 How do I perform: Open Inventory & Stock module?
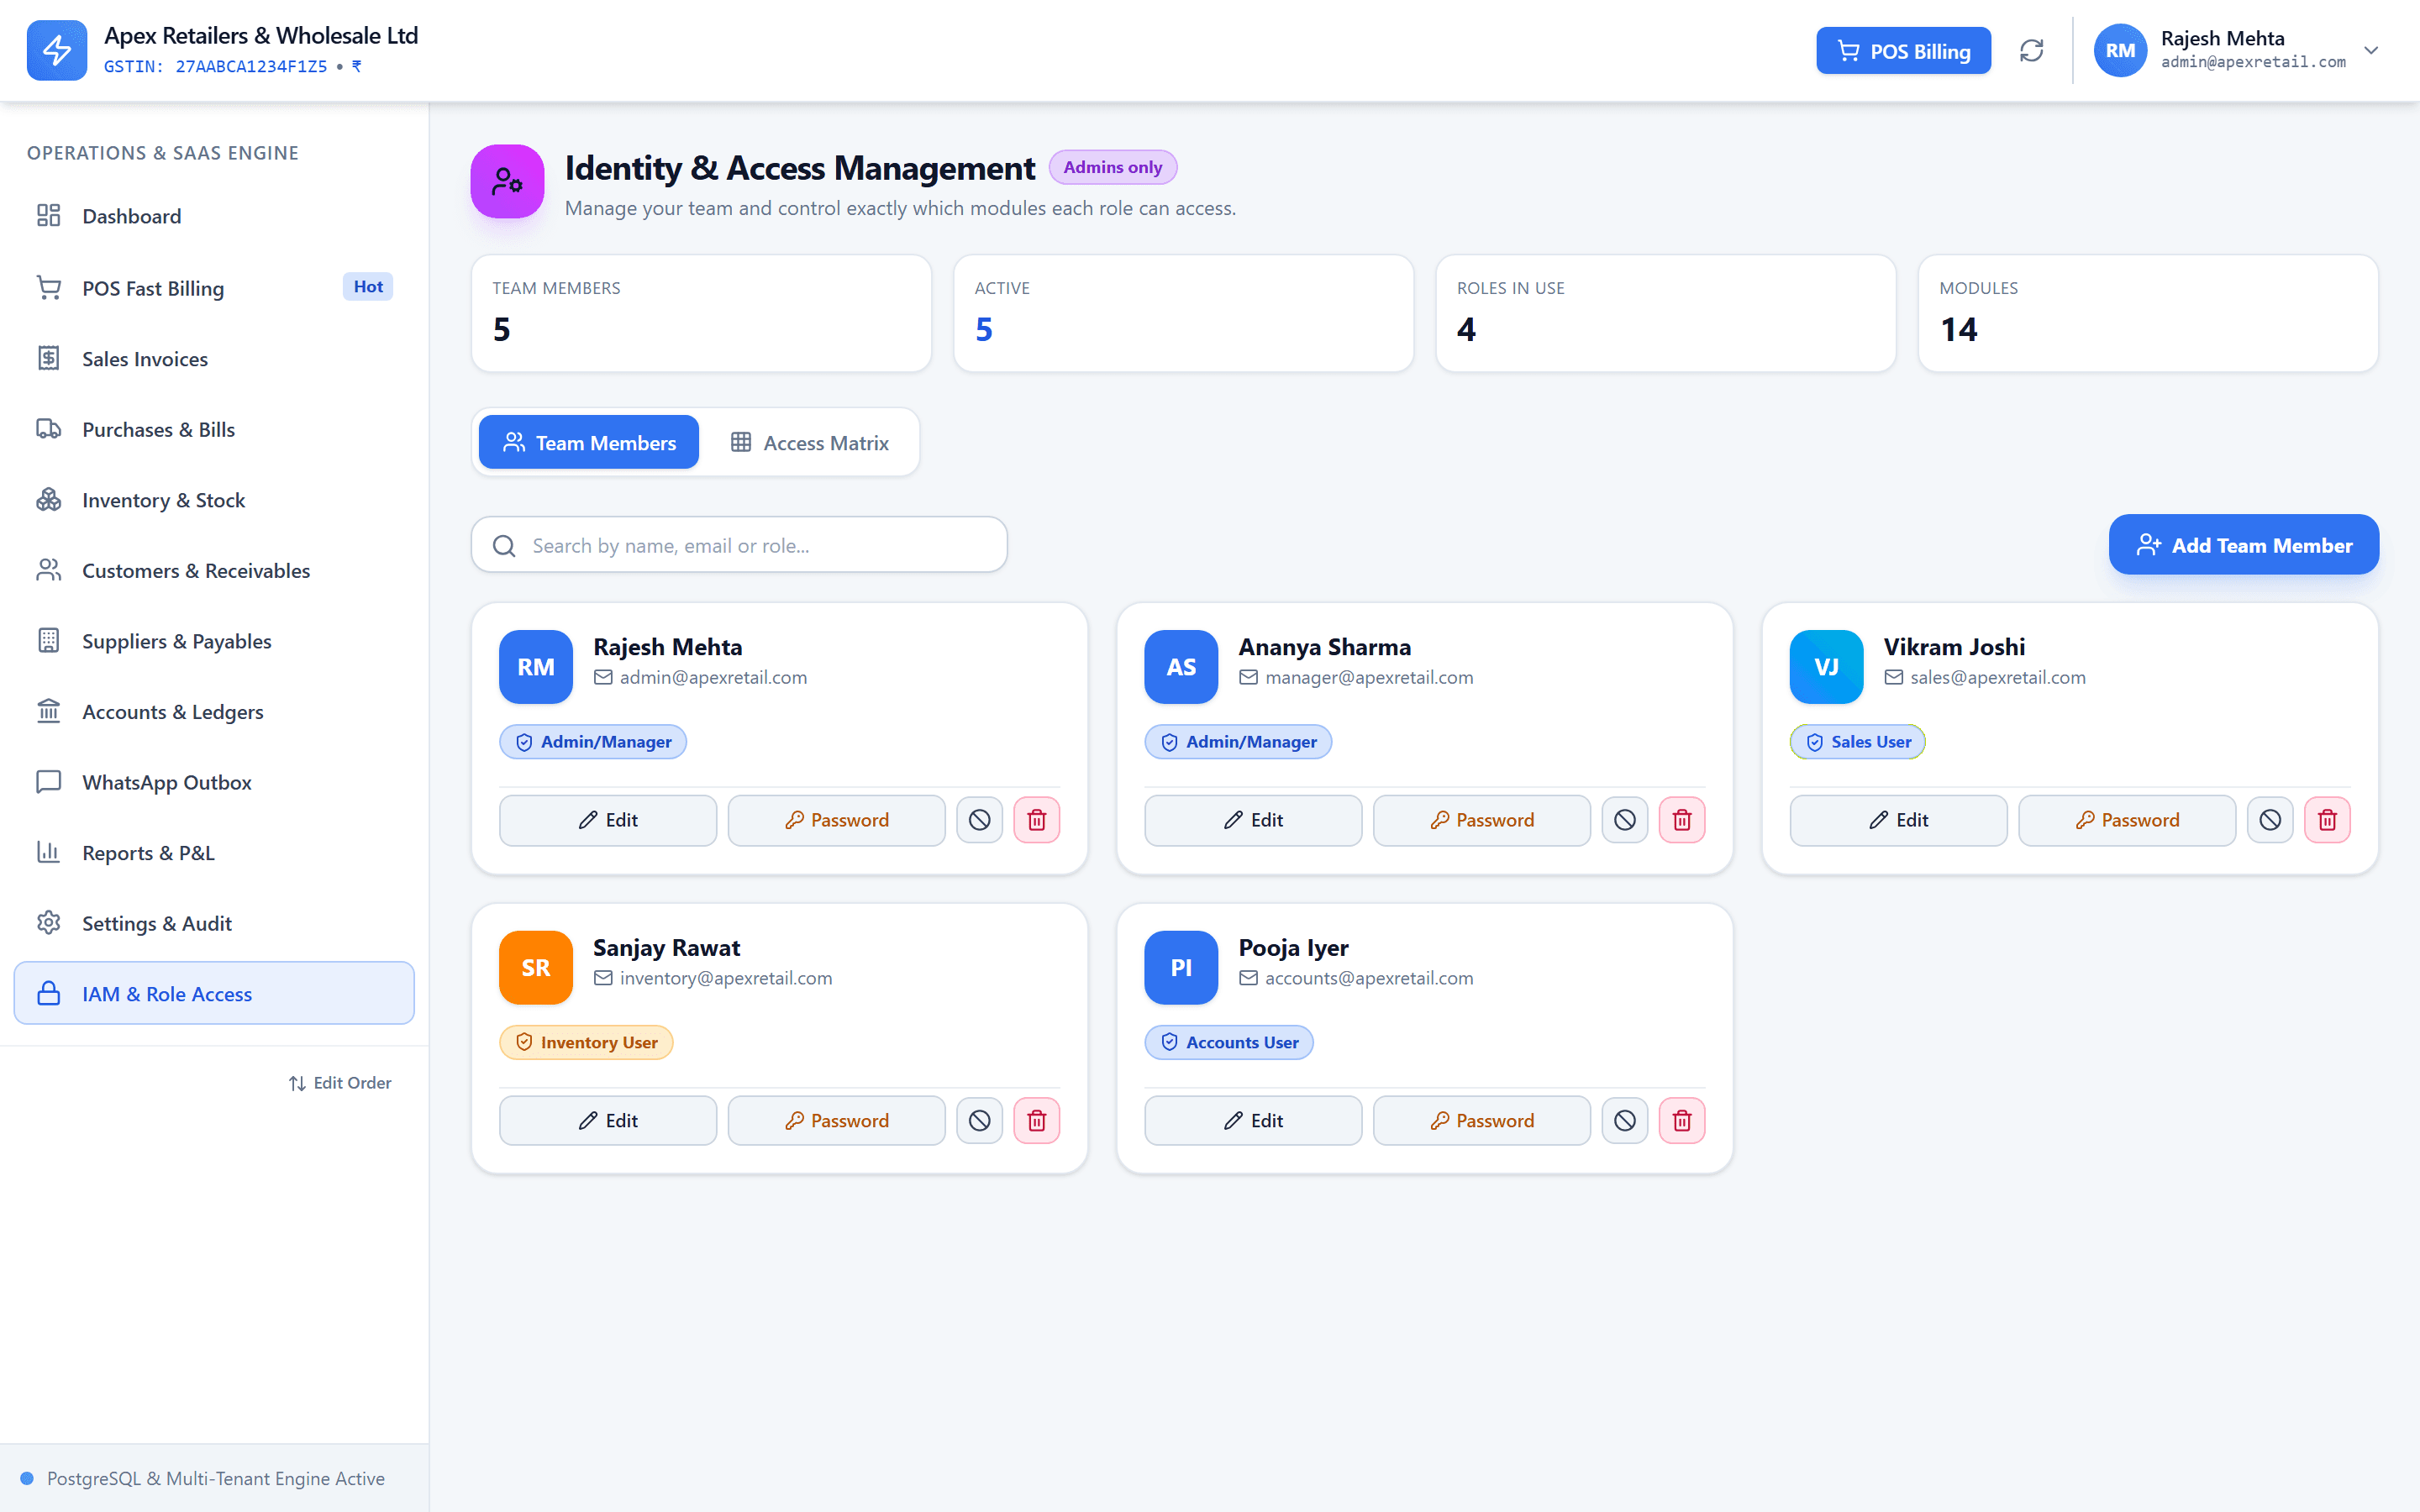(214, 500)
